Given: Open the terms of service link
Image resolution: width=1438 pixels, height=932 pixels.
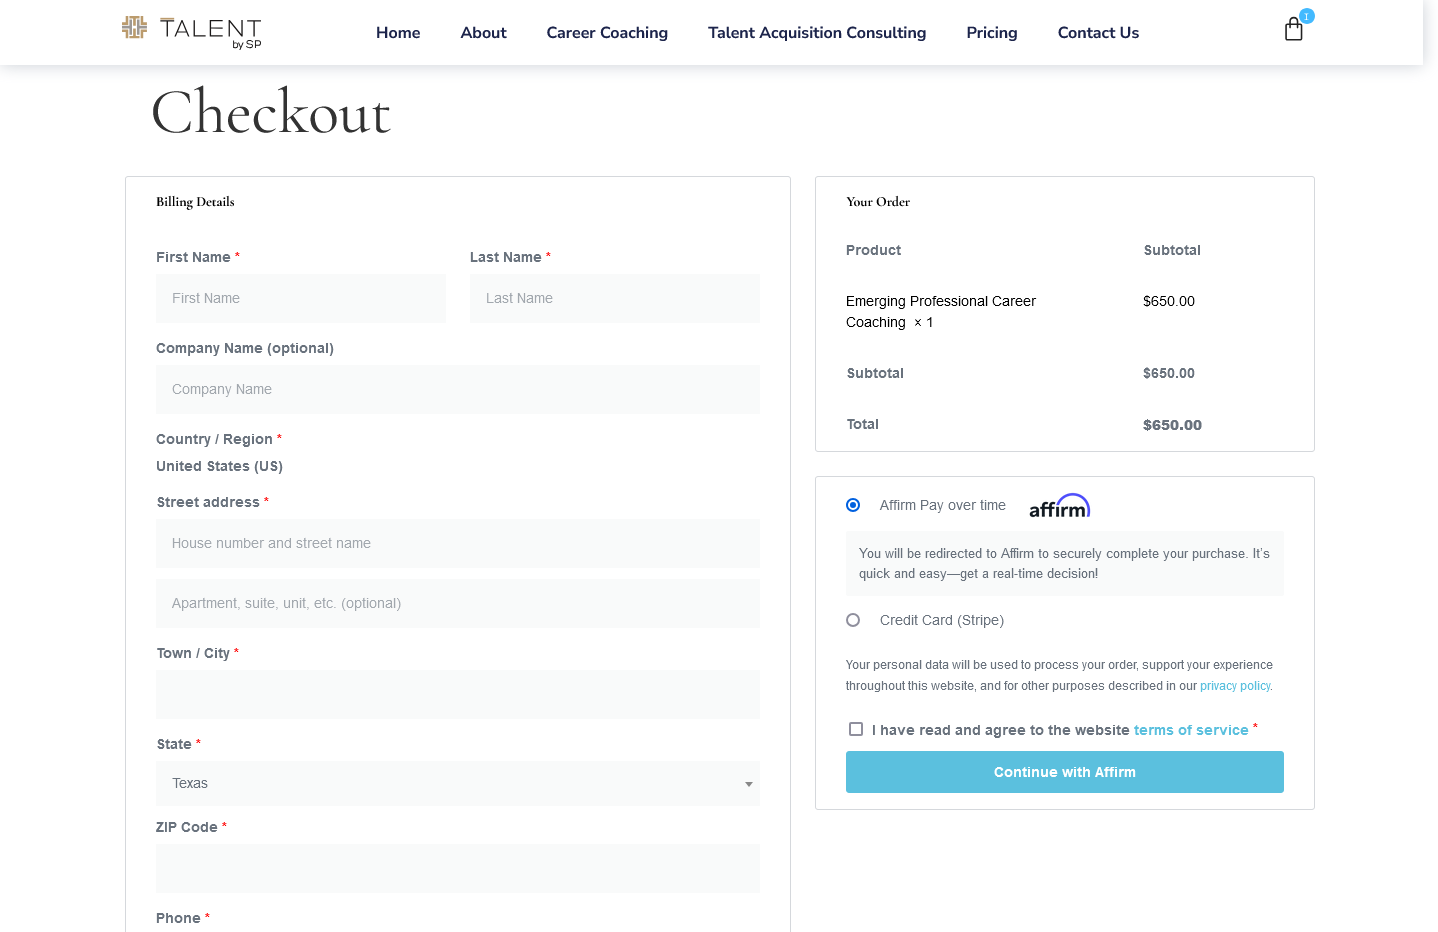Looking at the screenshot, I should tap(1190, 730).
